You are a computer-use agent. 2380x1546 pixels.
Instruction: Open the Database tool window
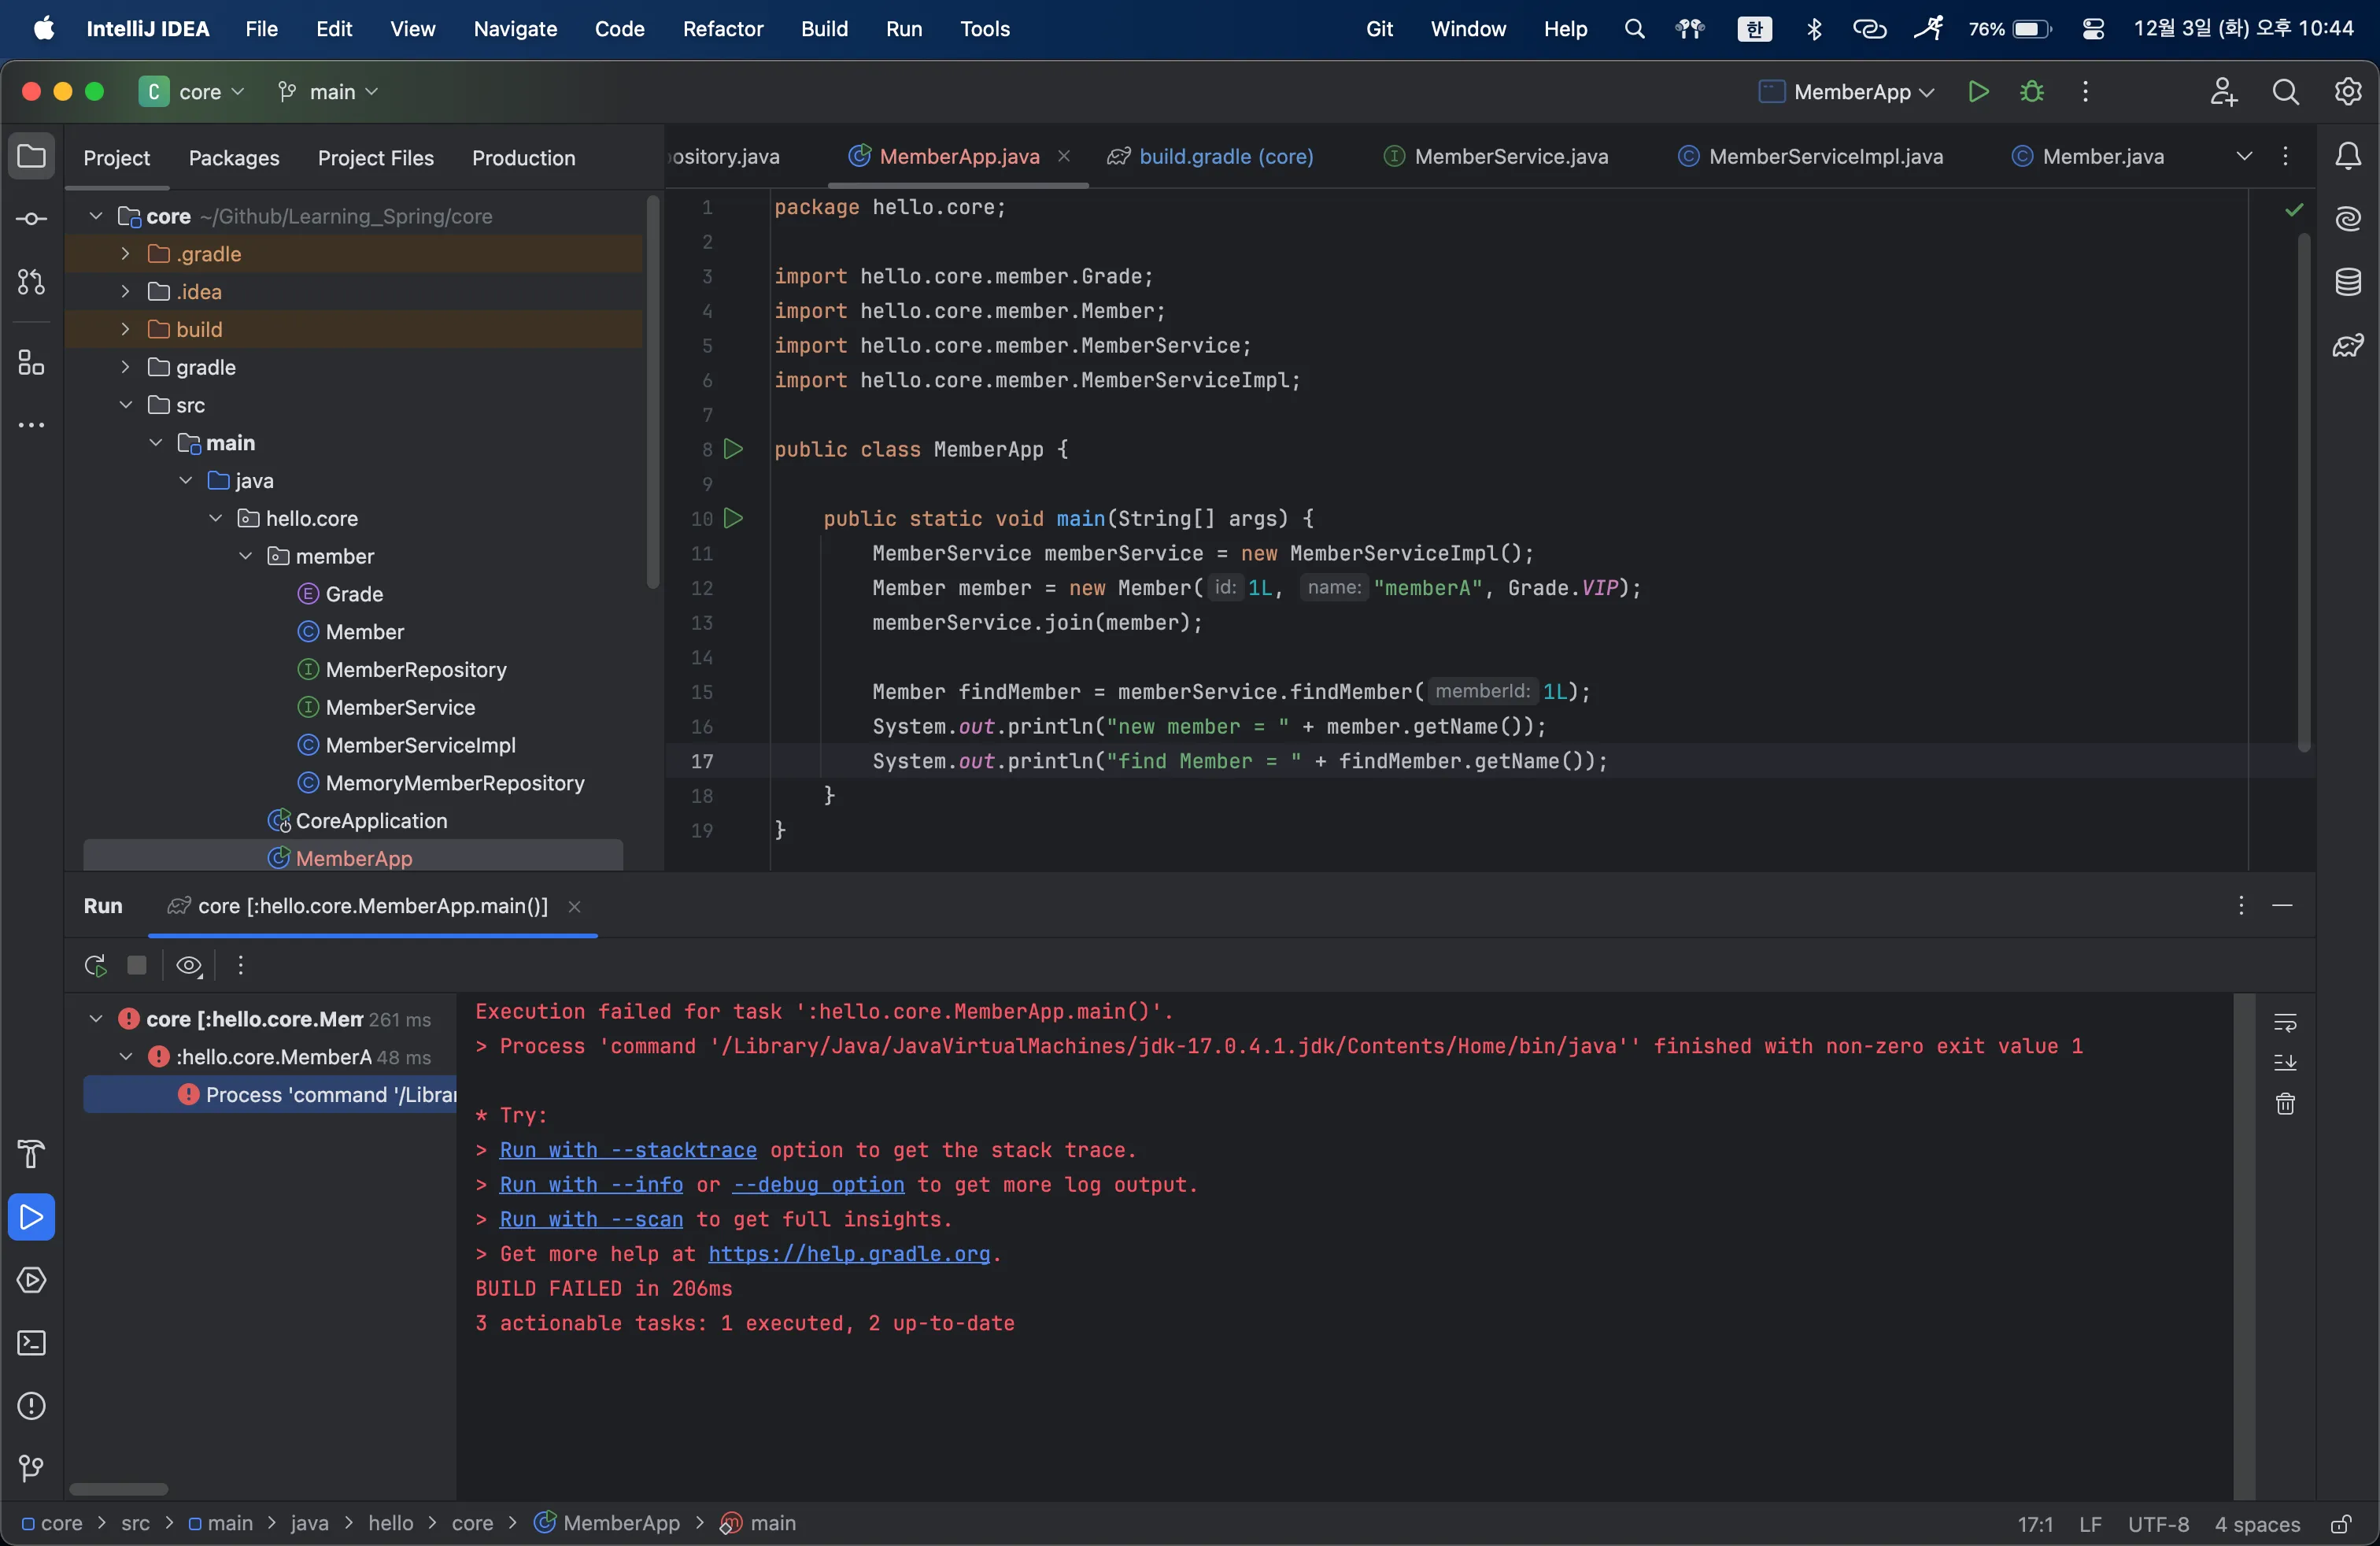2348,282
